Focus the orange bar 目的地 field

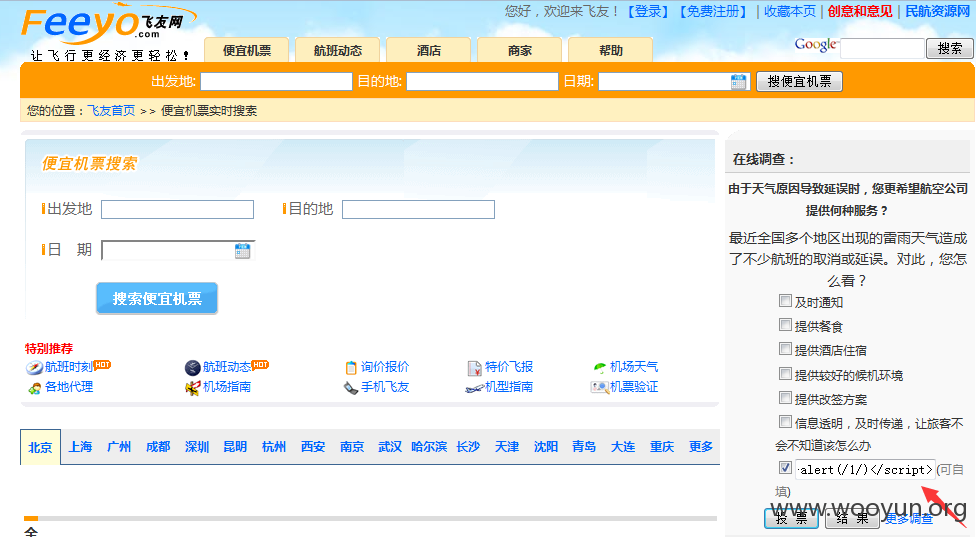coord(482,82)
